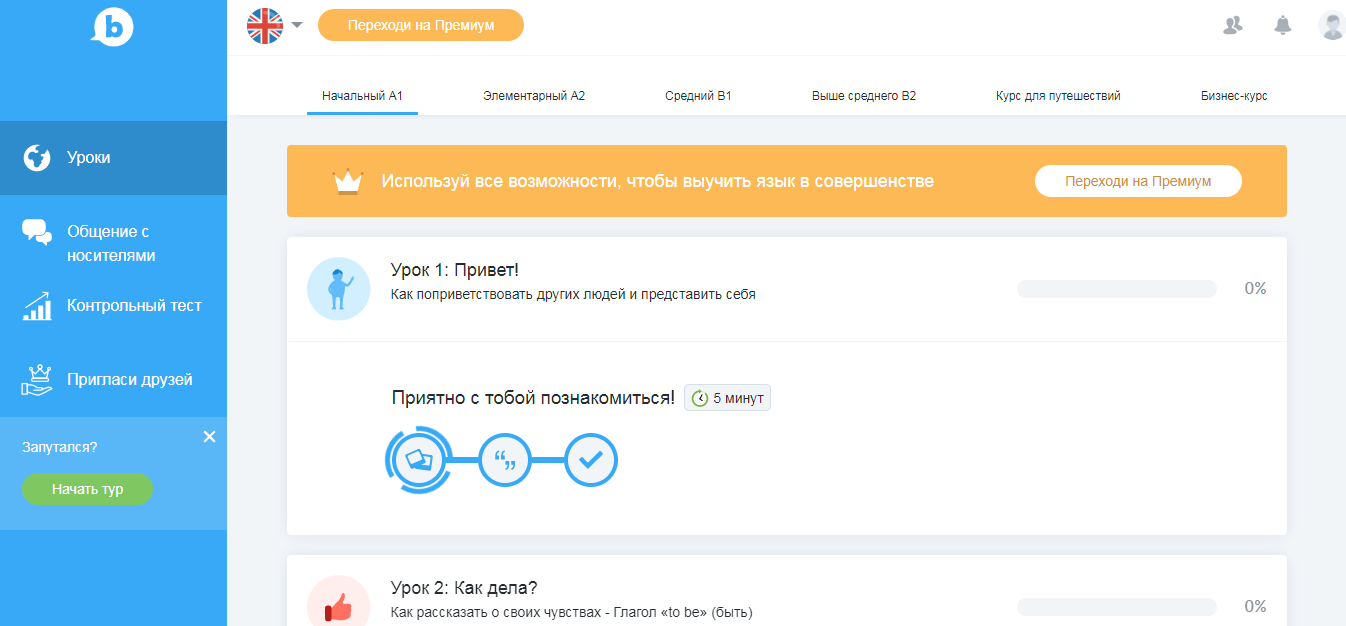Open the quotation marks vocabulary step icon
Image resolution: width=1346 pixels, height=626 pixels.
pos(505,460)
